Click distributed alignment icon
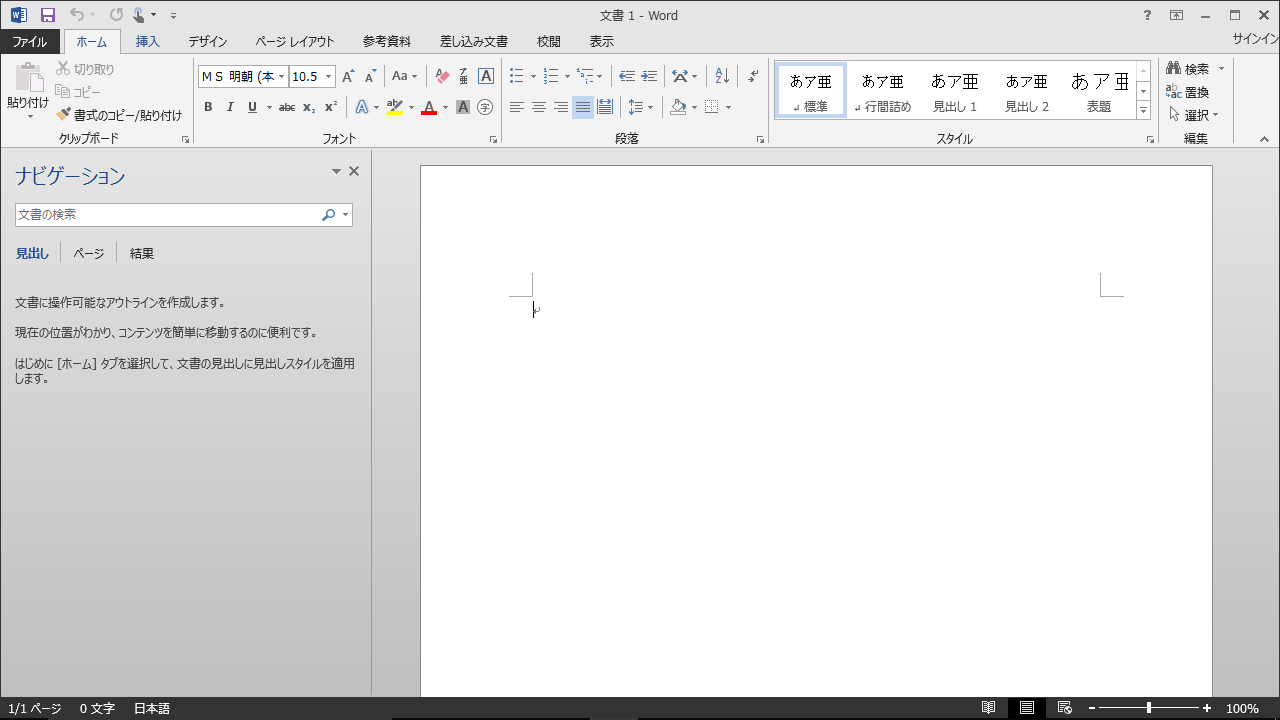The height and width of the screenshot is (720, 1280). tap(605, 107)
